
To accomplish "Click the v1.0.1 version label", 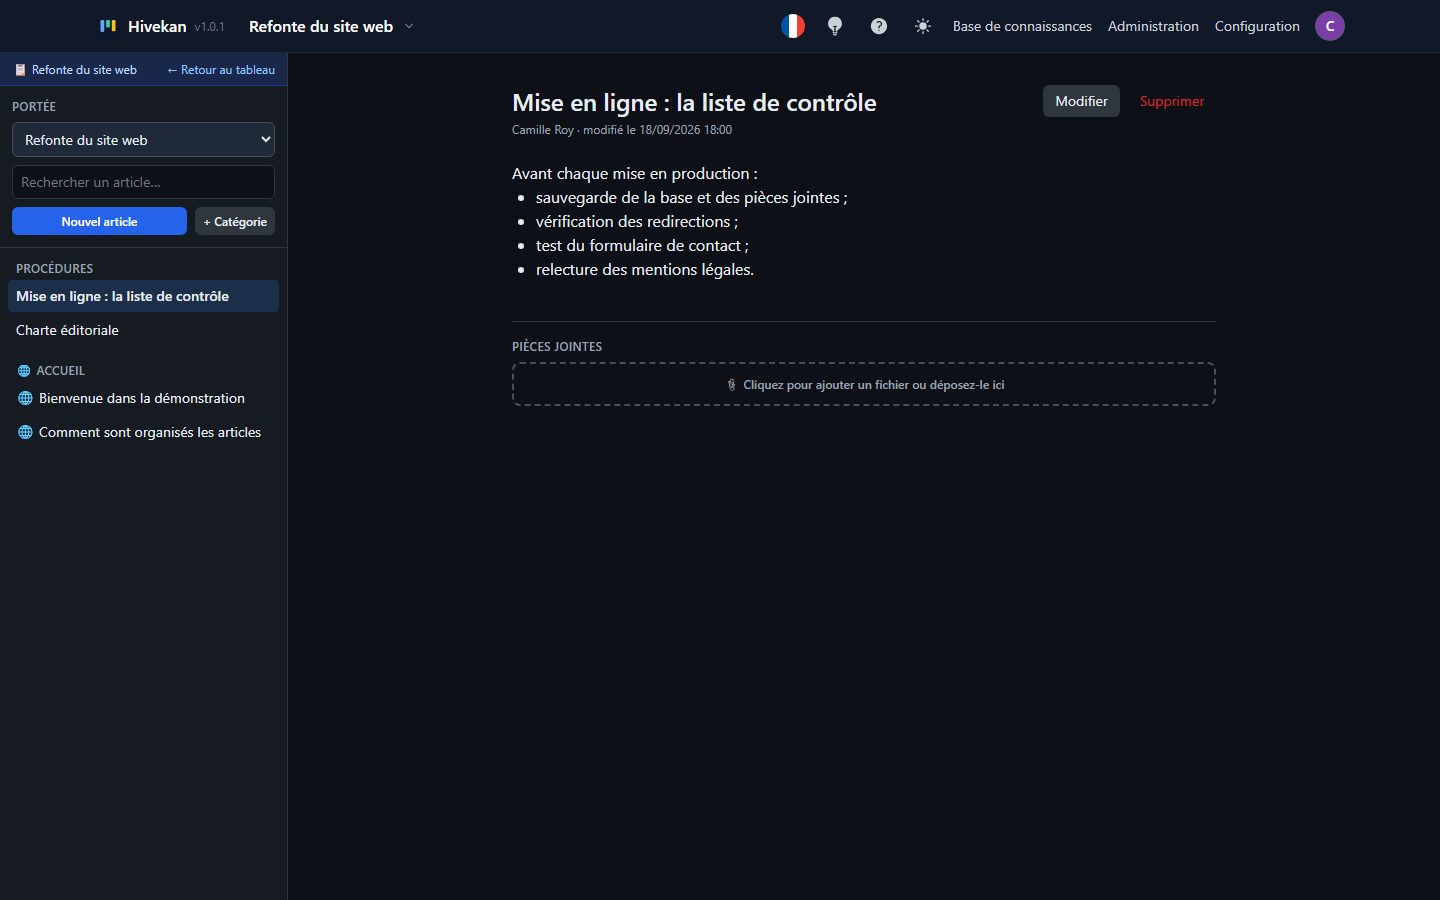I will pyautogui.click(x=209, y=27).
